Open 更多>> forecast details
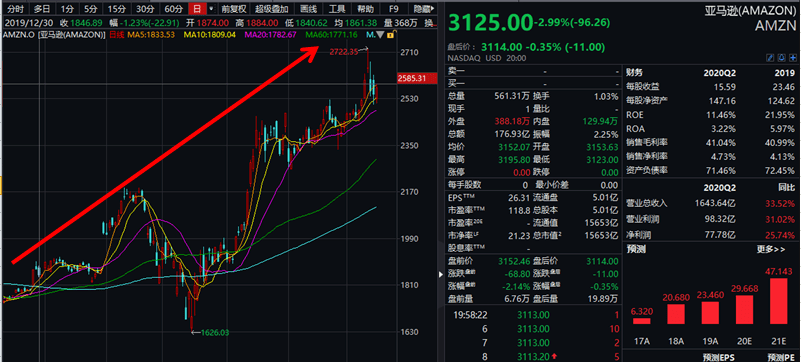 [771, 250]
